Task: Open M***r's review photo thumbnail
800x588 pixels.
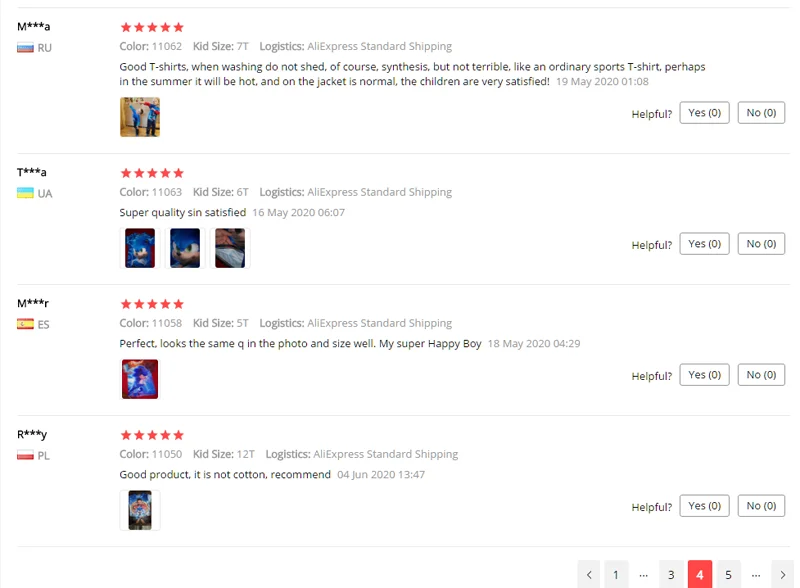Action: pyautogui.click(x=140, y=379)
